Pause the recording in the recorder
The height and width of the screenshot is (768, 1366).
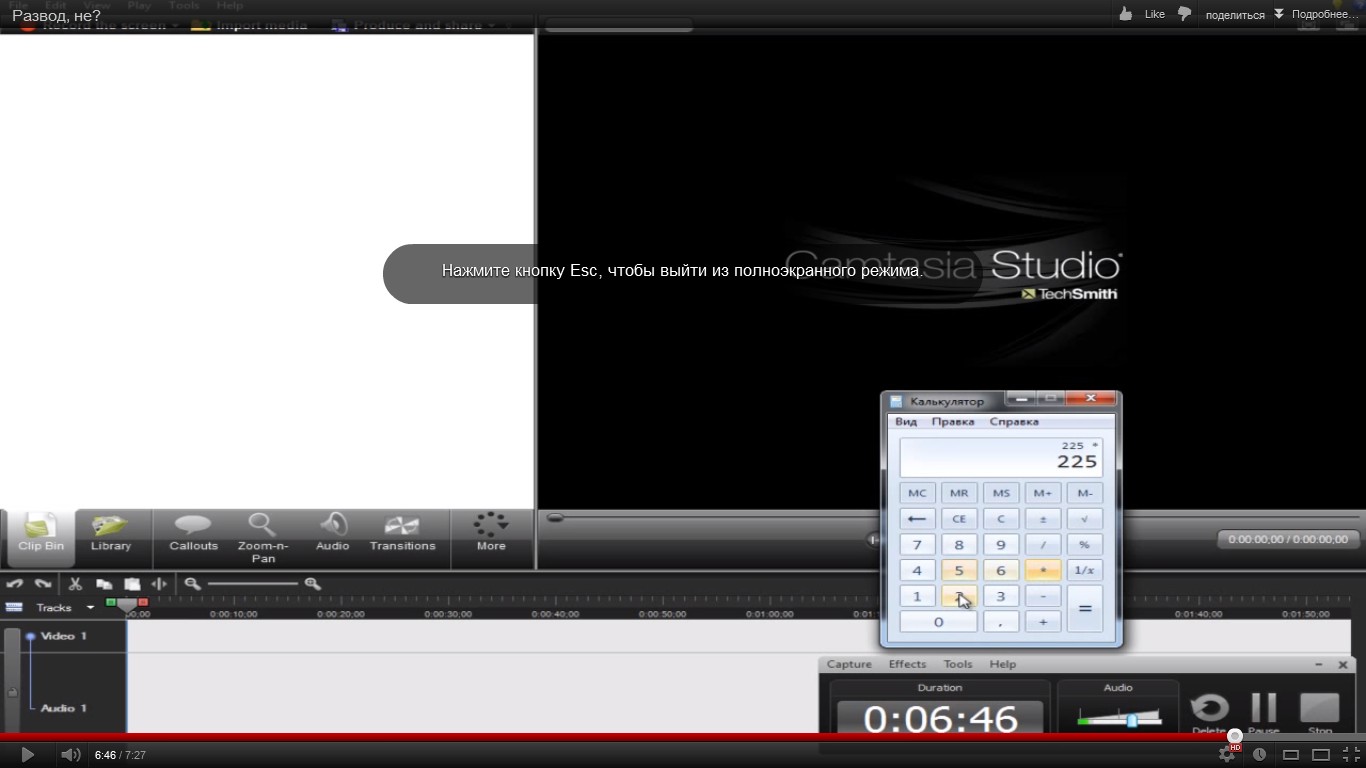click(x=1264, y=713)
